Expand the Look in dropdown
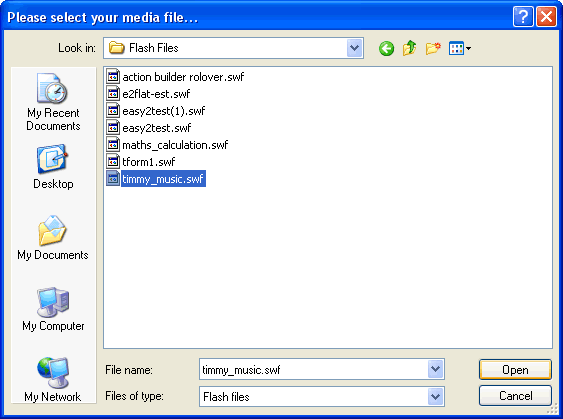Viewport: 563px width, 419px height. (354, 48)
